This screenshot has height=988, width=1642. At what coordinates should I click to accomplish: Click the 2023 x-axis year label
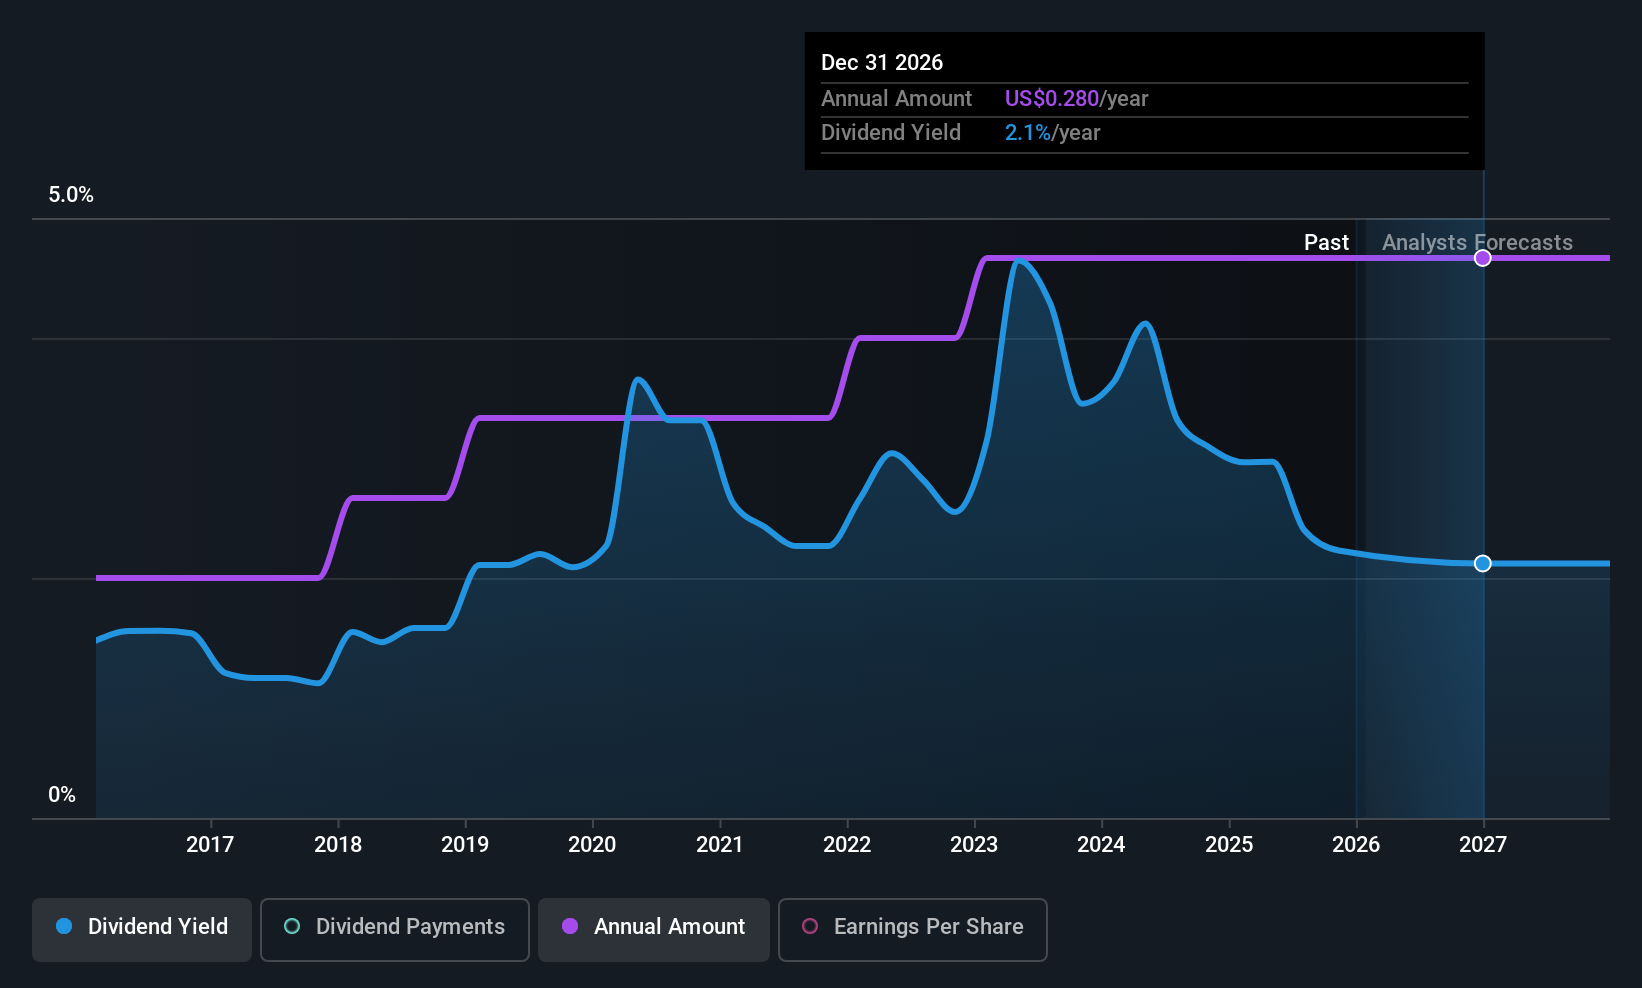click(974, 845)
